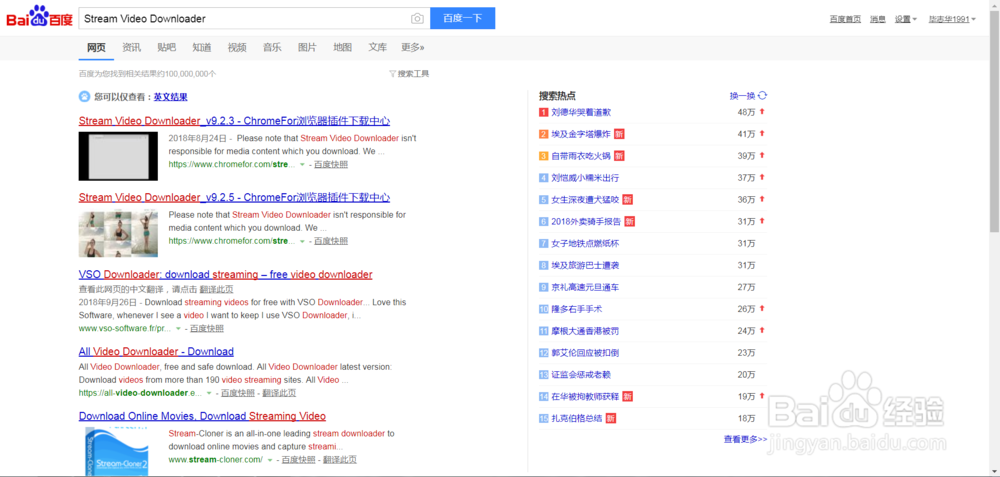1000x477 pixels.
Task: Open All Video Downloader - Download result
Action: pyautogui.click(x=156, y=351)
